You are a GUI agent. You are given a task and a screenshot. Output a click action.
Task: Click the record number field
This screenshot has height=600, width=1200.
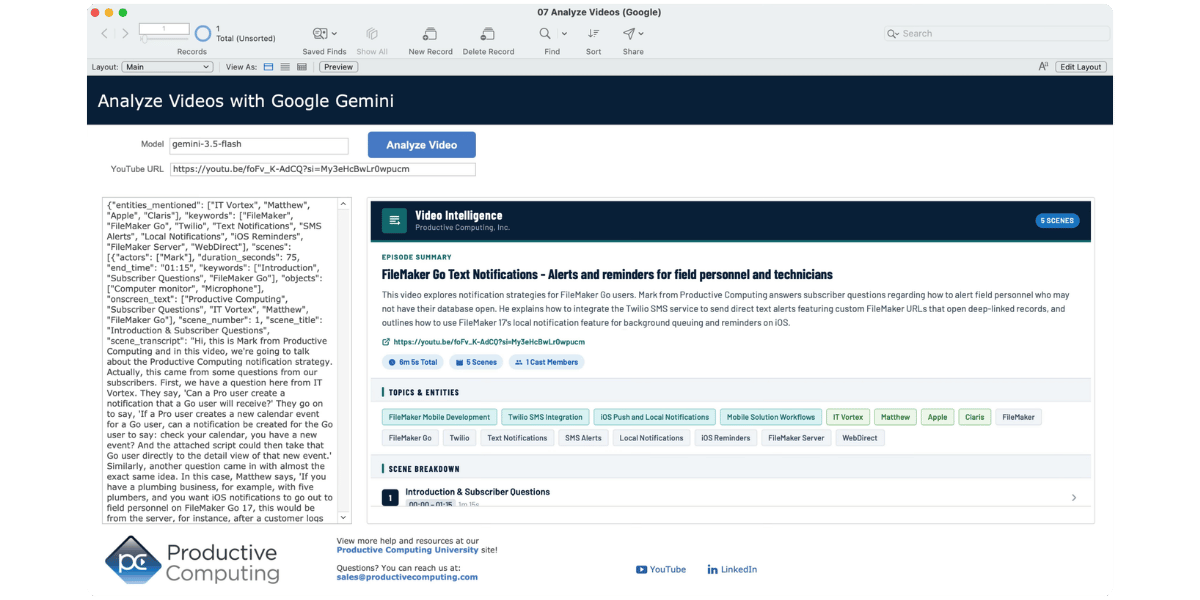coord(162,29)
